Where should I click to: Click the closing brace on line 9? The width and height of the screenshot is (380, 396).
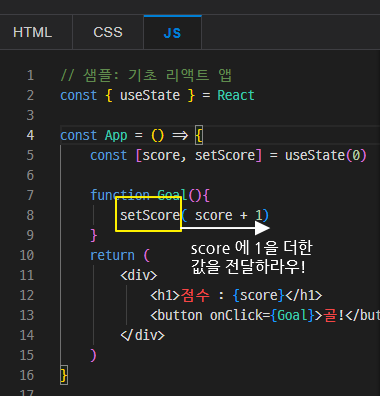(x=94, y=235)
